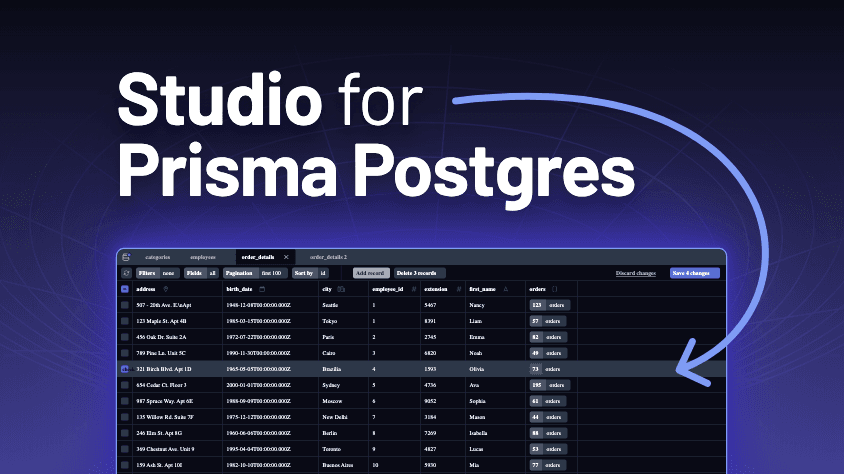This screenshot has width=844, height=474.
Task: Click the hash icon beside extension header
Action: click(459, 289)
